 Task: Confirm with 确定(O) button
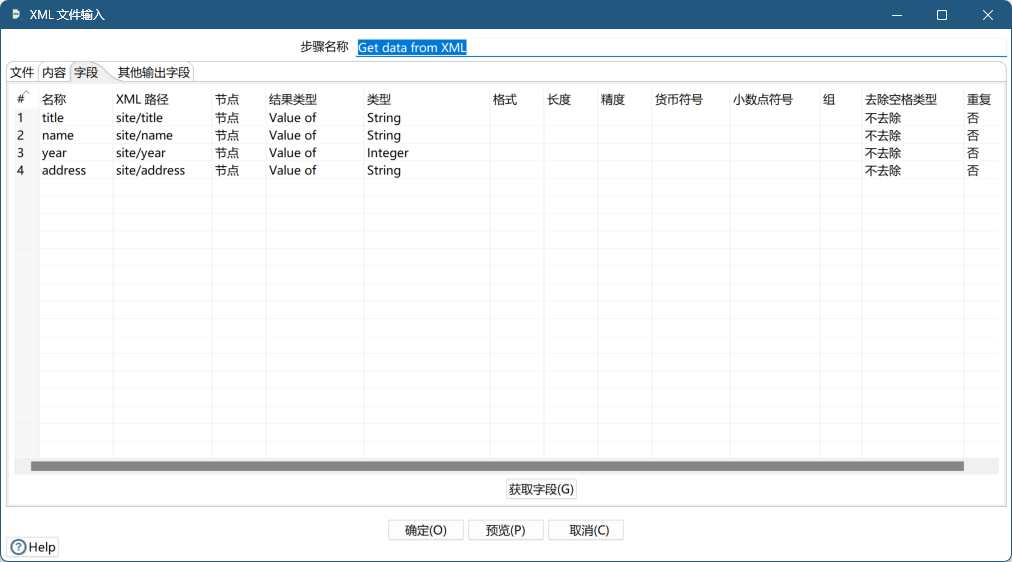click(426, 530)
